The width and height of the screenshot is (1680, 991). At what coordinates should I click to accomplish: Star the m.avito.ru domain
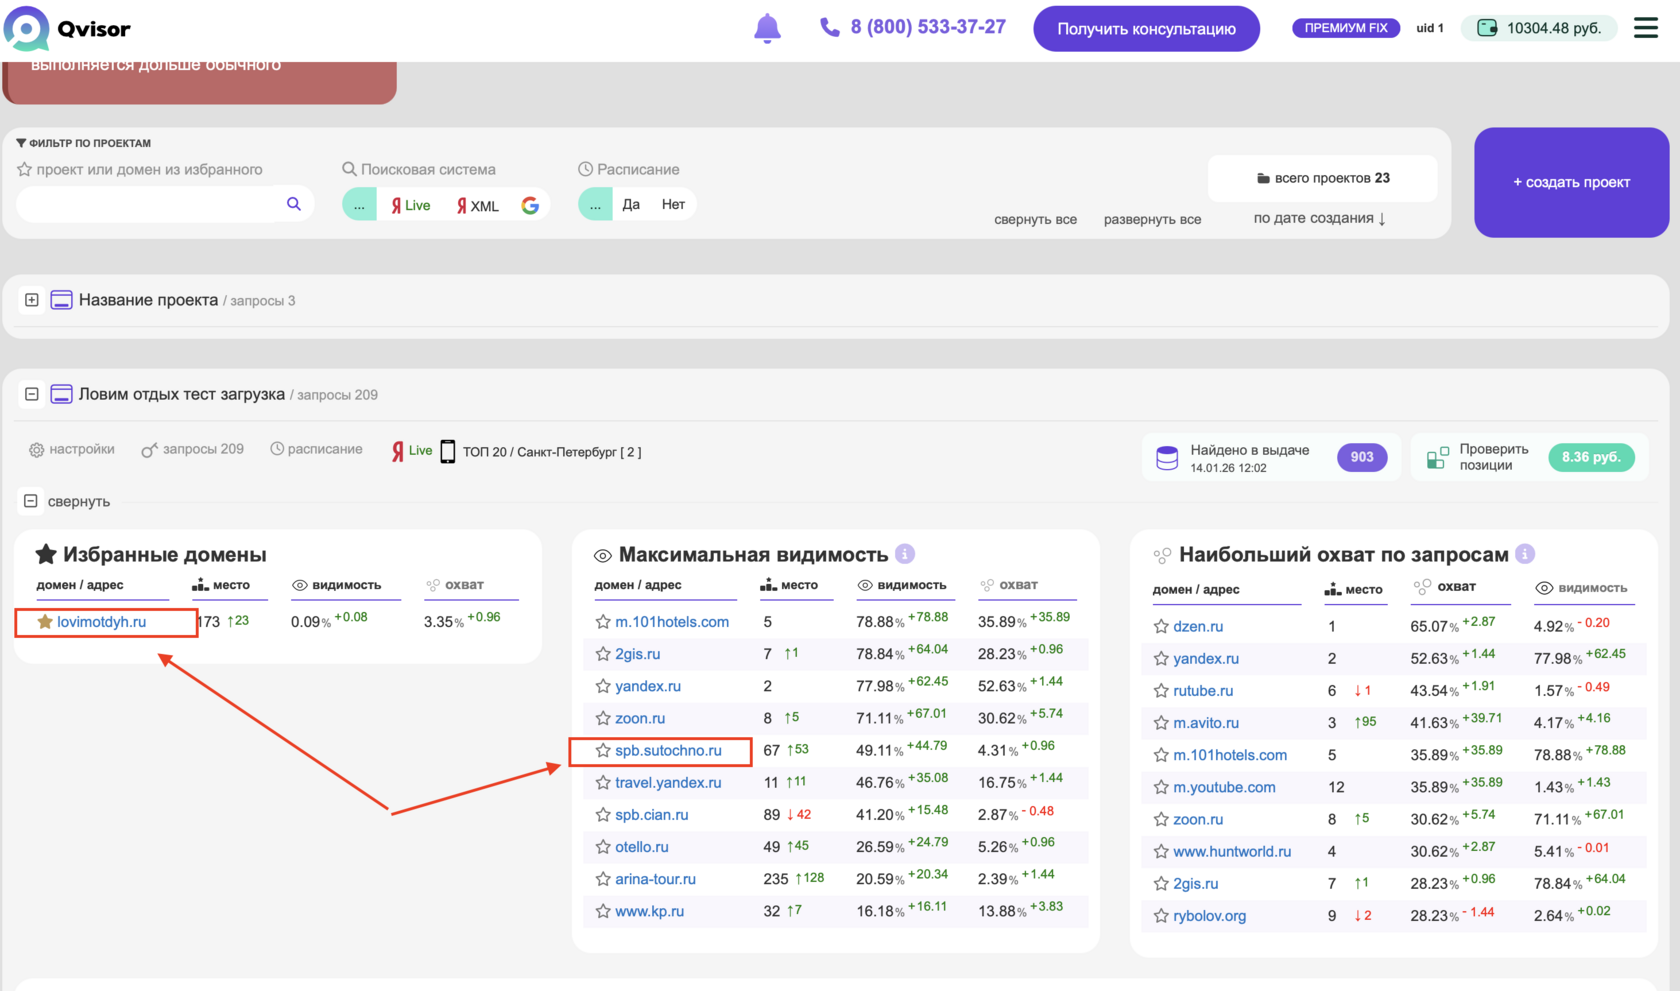tap(1161, 723)
